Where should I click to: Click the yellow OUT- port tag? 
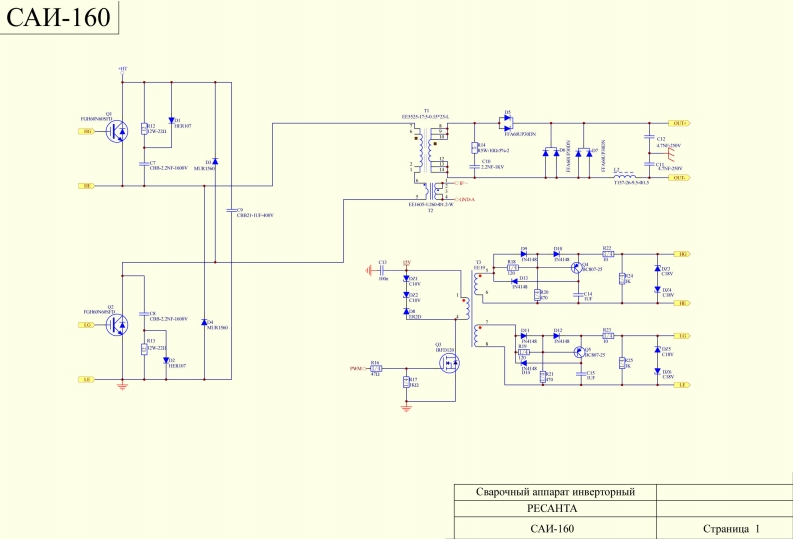679,177
